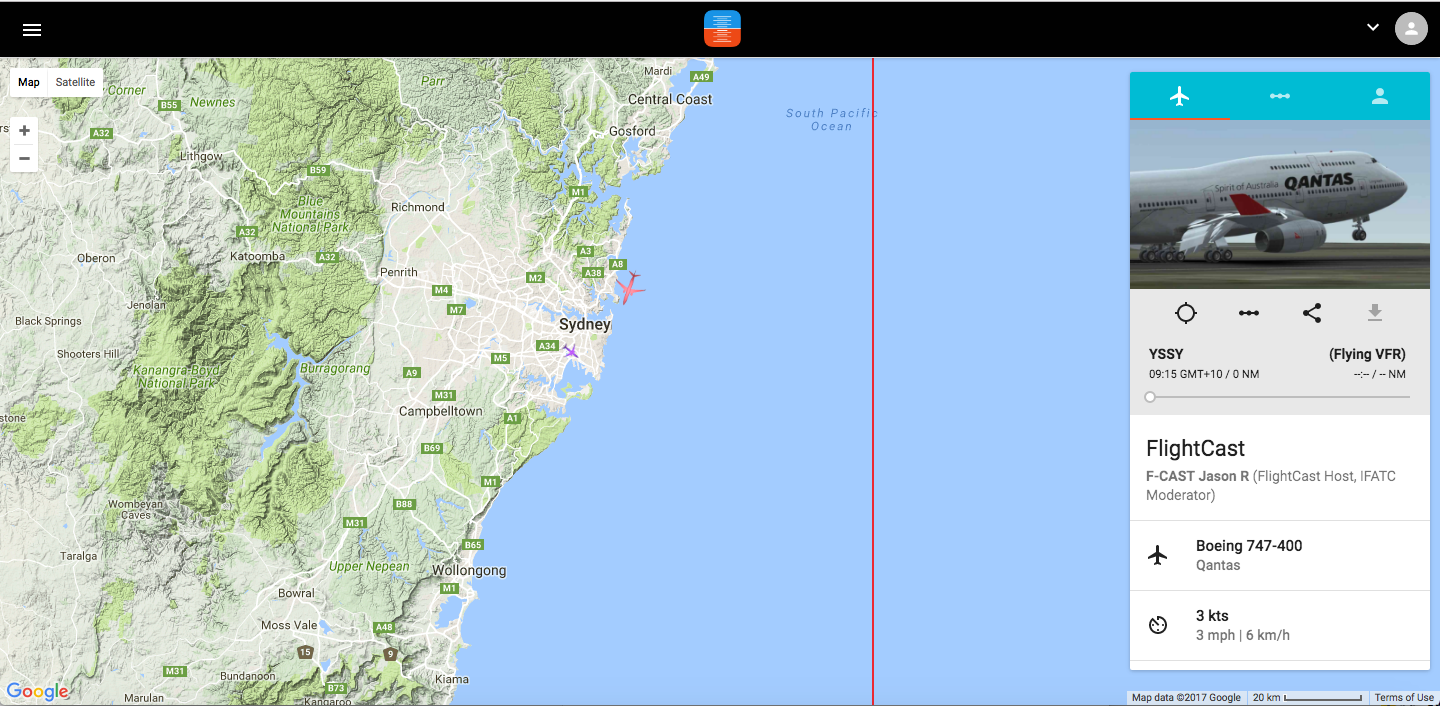Image resolution: width=1440 pixels, height=706 pixels.
Task: Select the pilot profile tab
Action: pos(1380,96)
